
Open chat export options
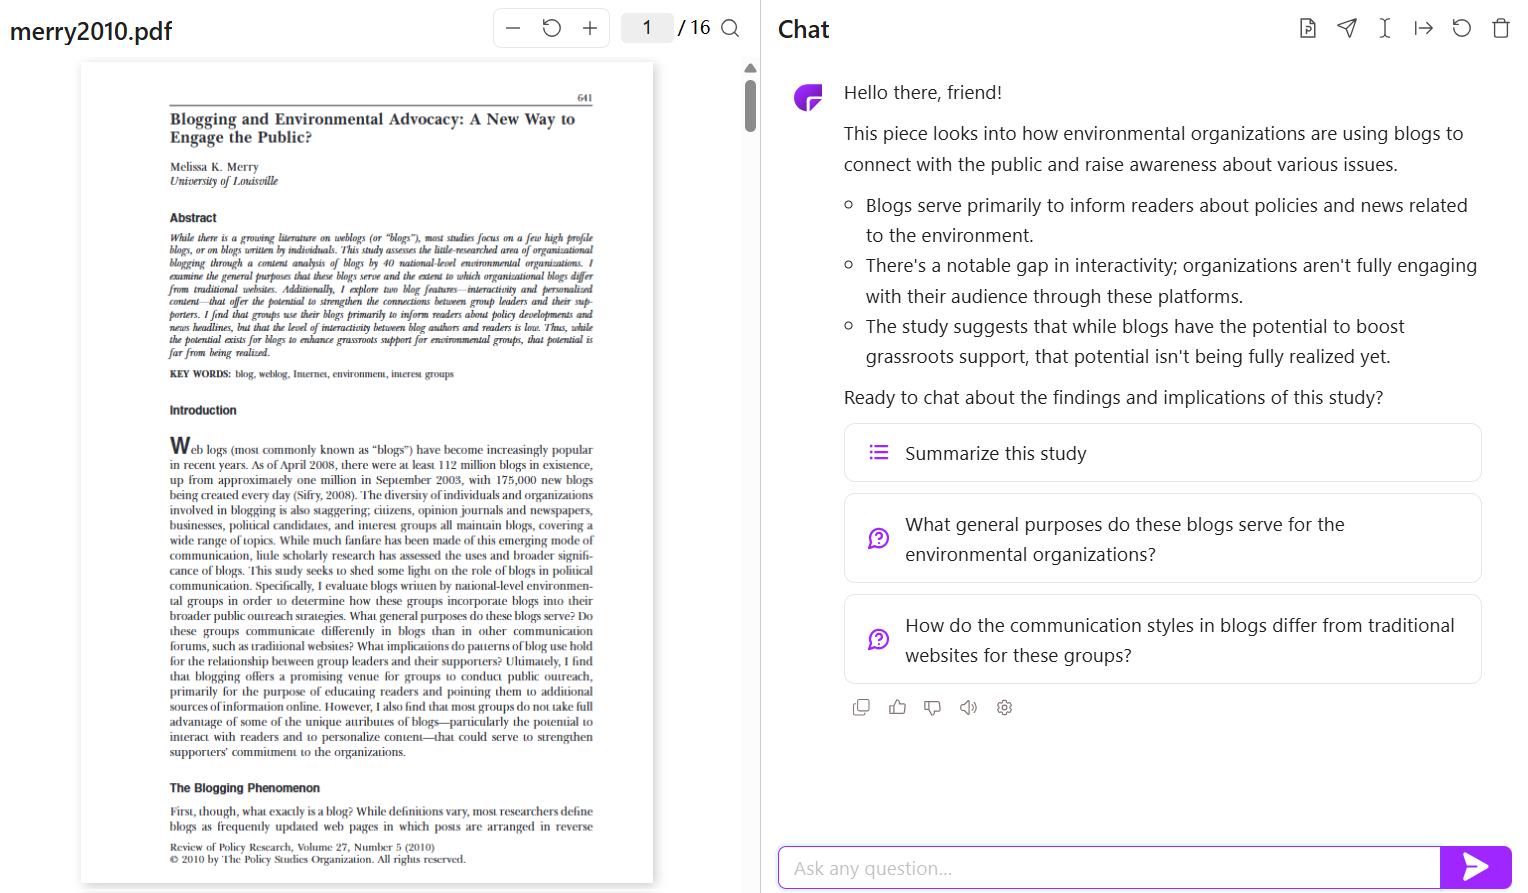click(1347, 28)
